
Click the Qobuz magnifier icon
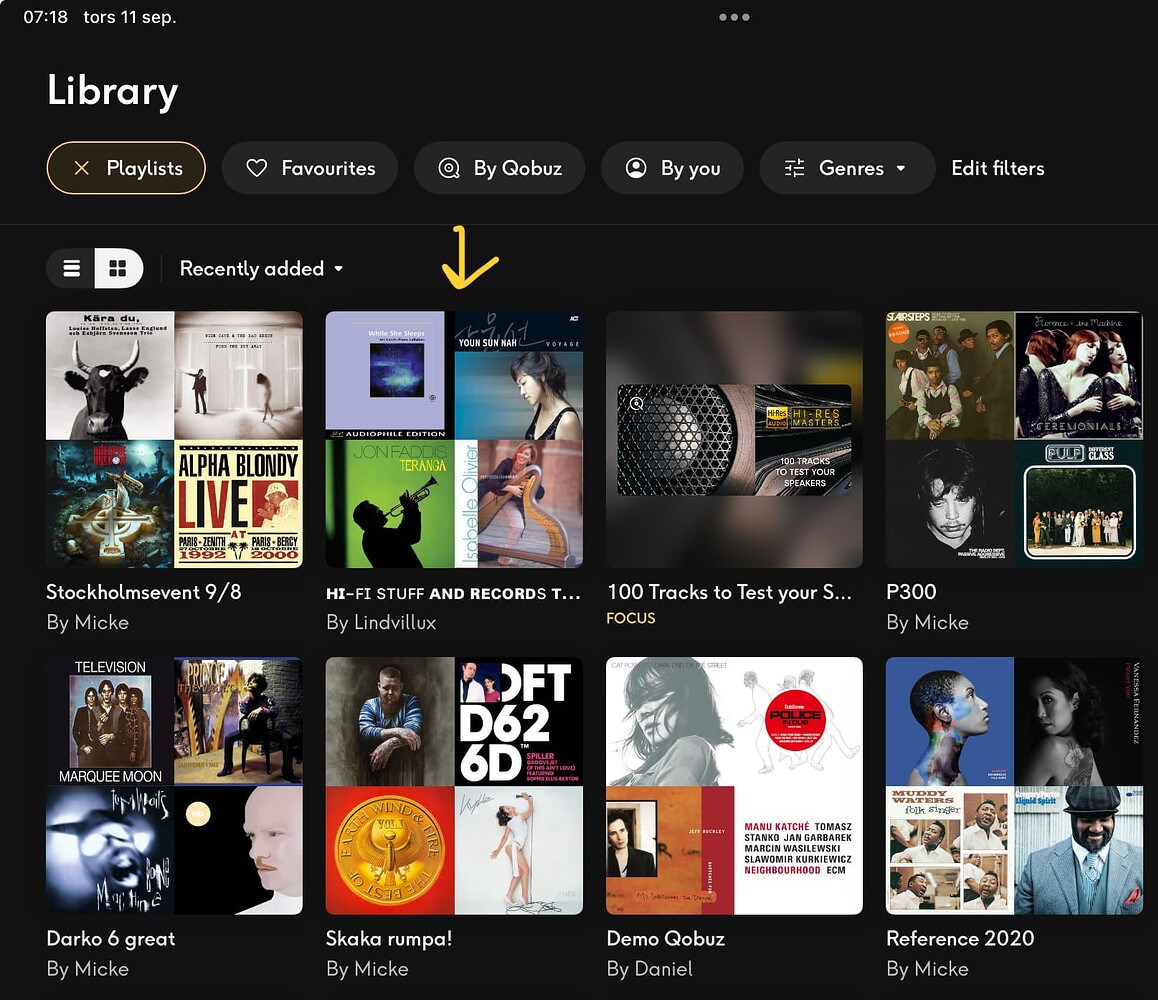[x=448, y=168]
